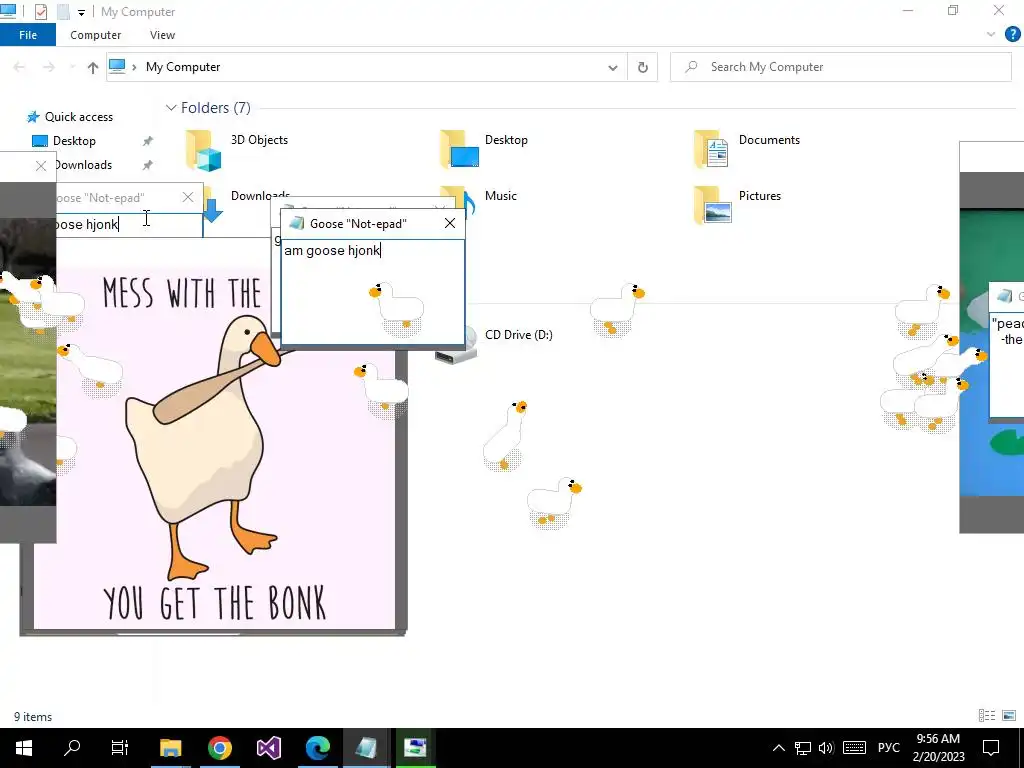Open the View ribbon tab
The image size is (1024, 768).
point(162,35)
